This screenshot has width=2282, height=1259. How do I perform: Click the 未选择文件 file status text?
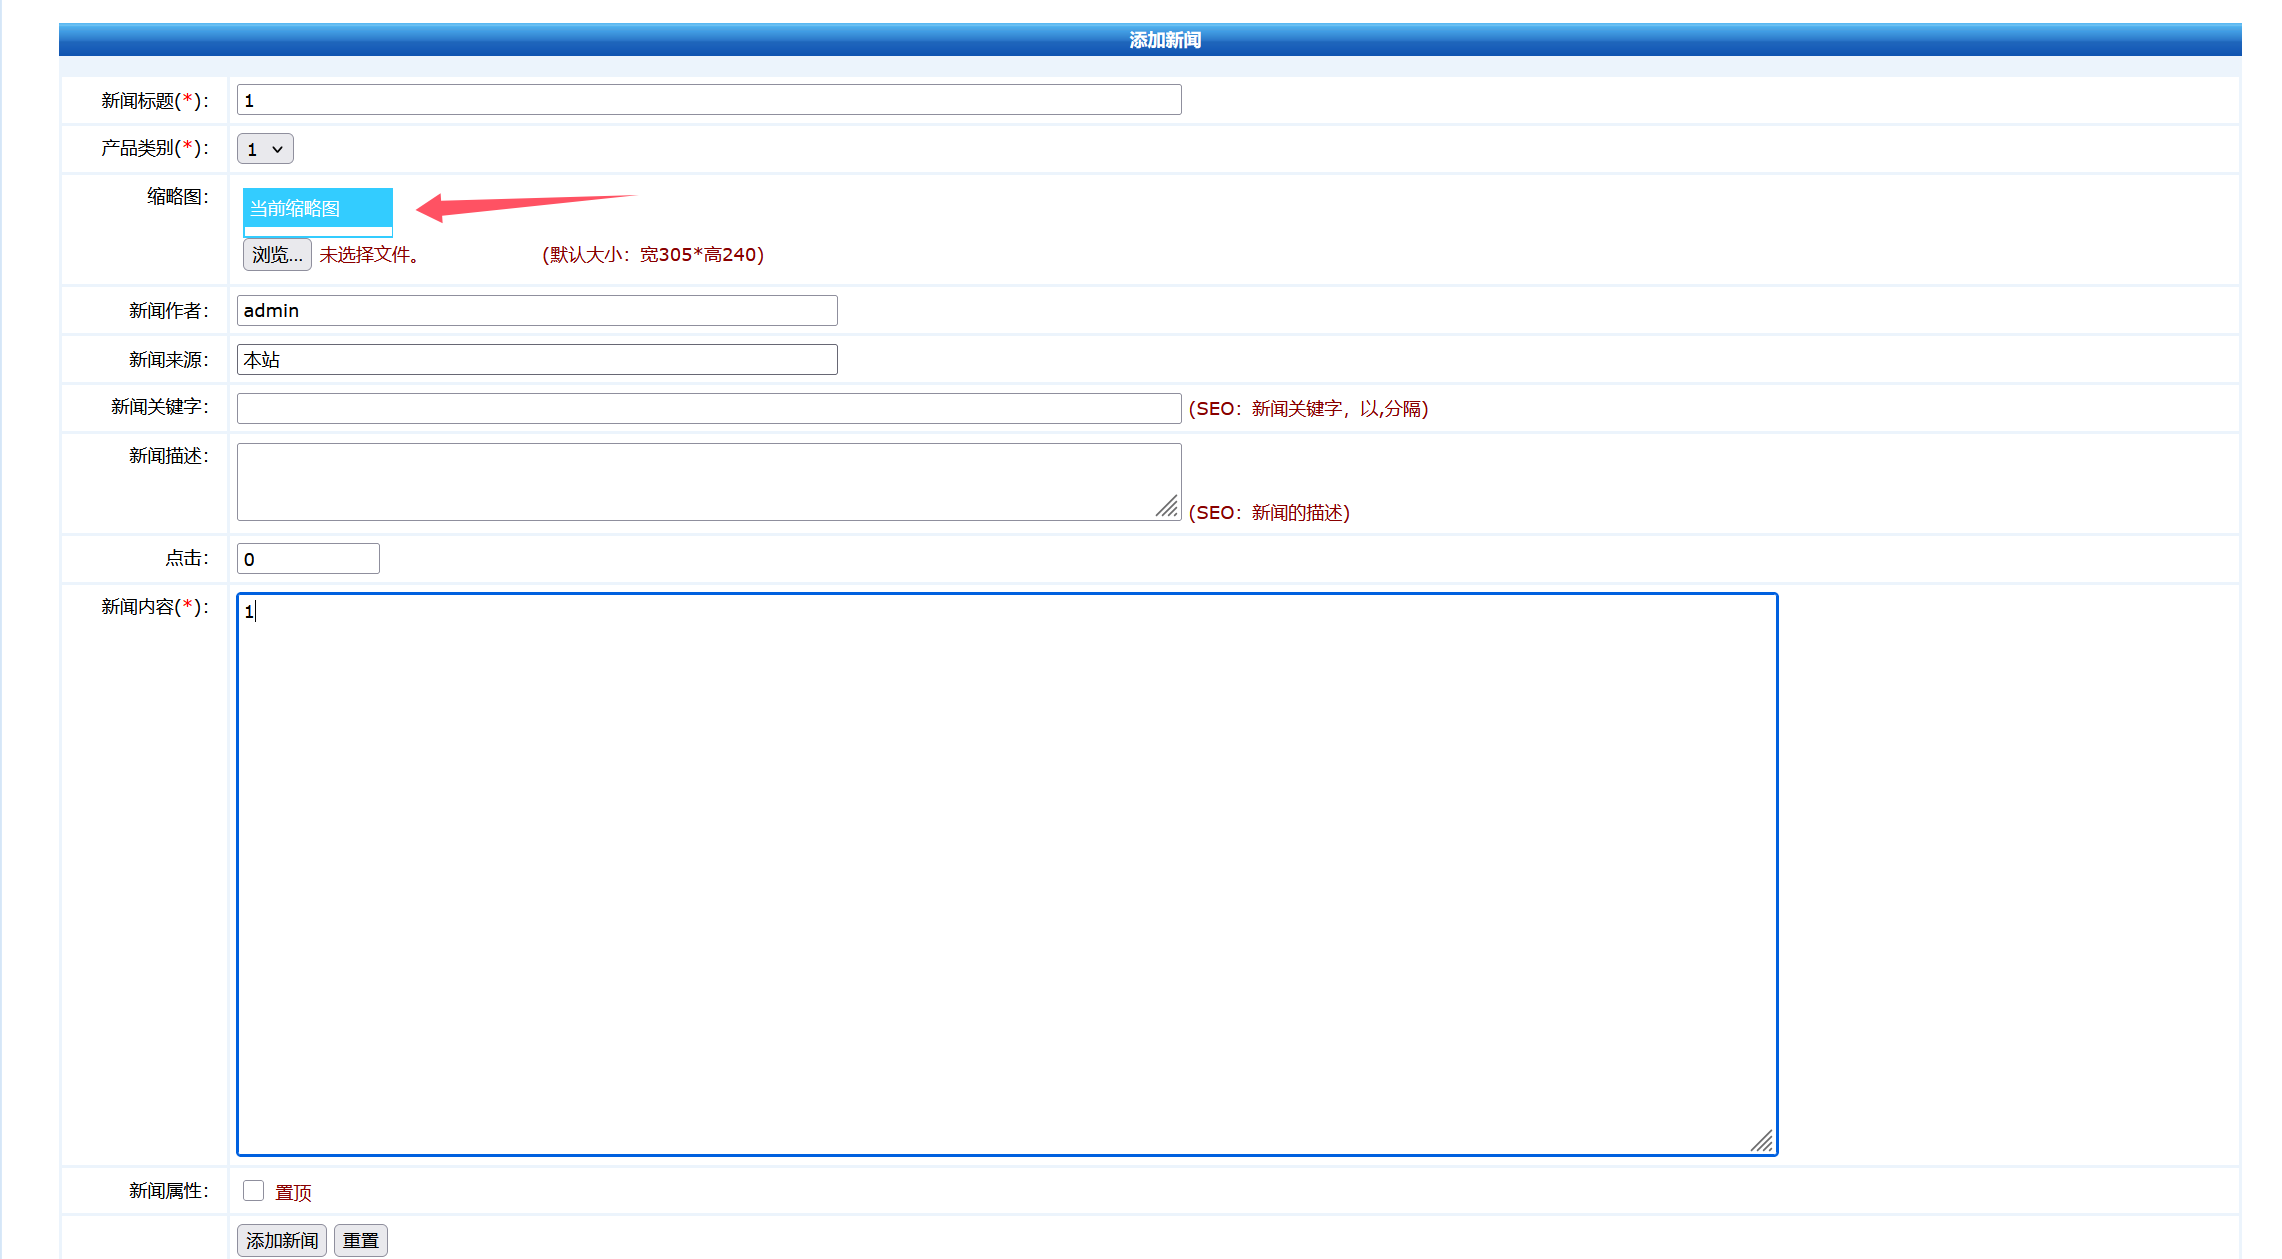tap(368, 255)
